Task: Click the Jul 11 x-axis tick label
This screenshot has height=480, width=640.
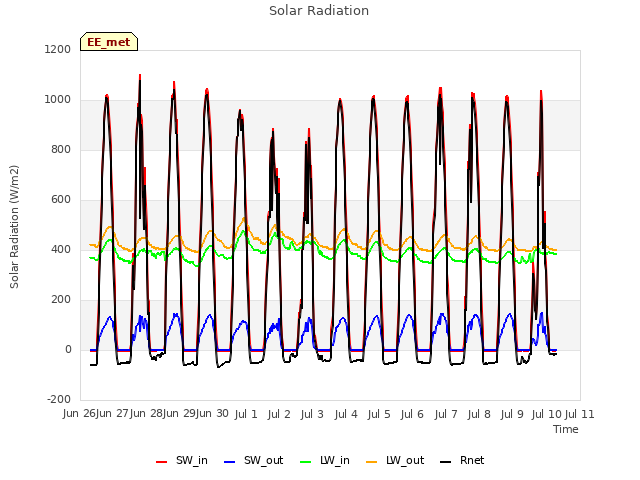Action: click(580, 414)
